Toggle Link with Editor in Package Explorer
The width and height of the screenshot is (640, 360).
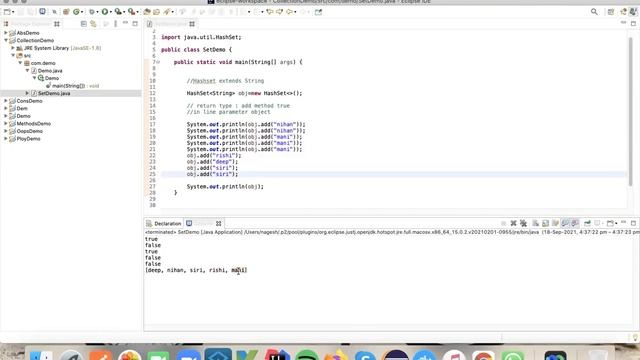93,24
